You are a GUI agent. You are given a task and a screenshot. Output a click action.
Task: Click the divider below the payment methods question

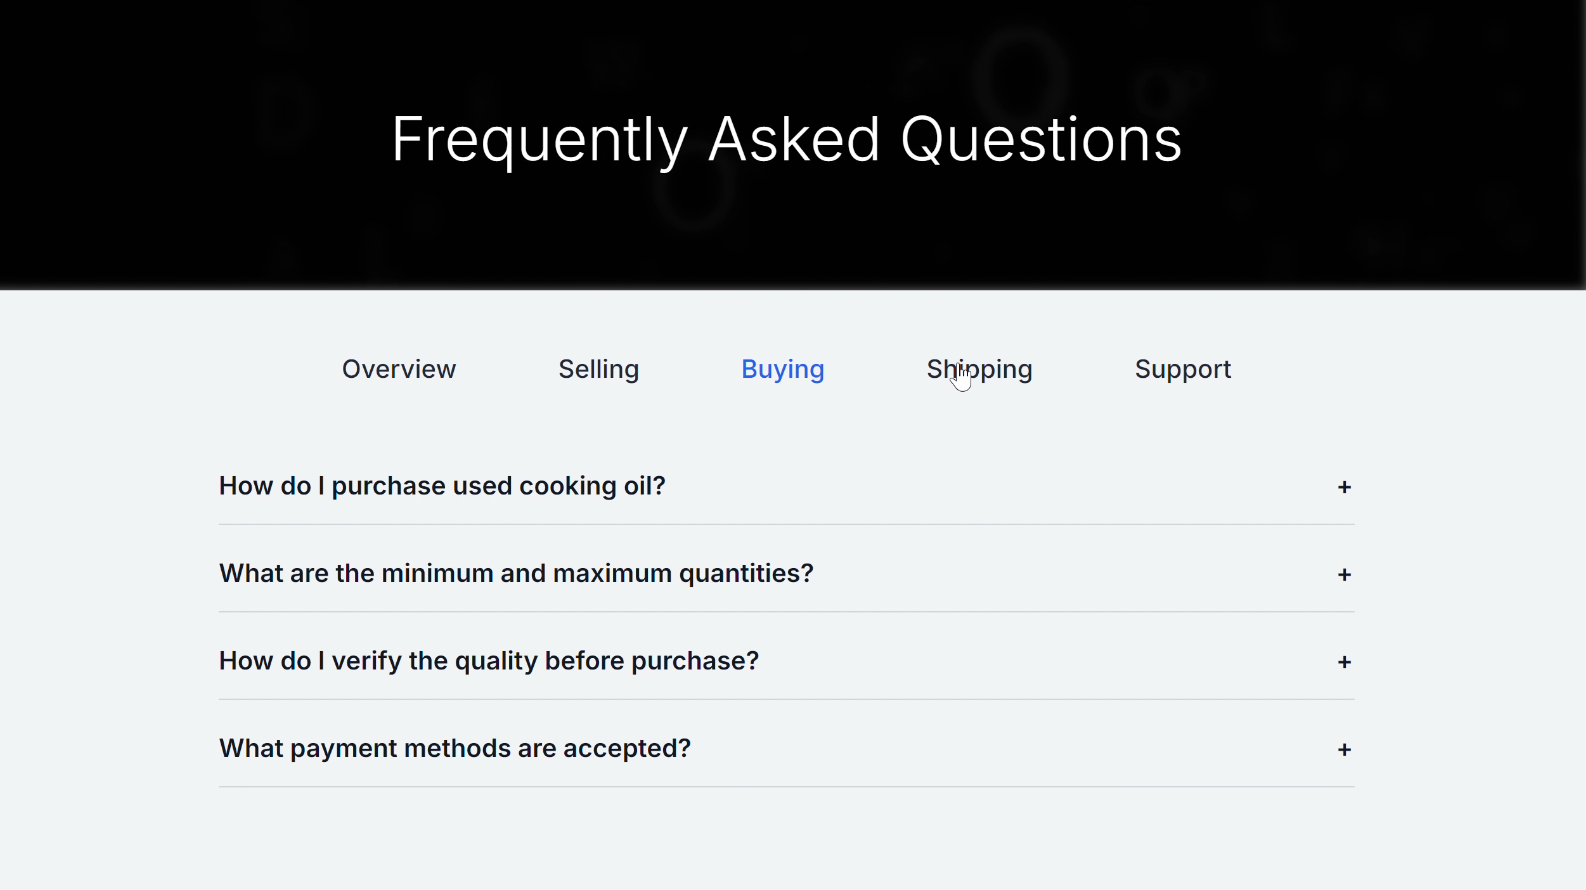[x=786, y=787]
